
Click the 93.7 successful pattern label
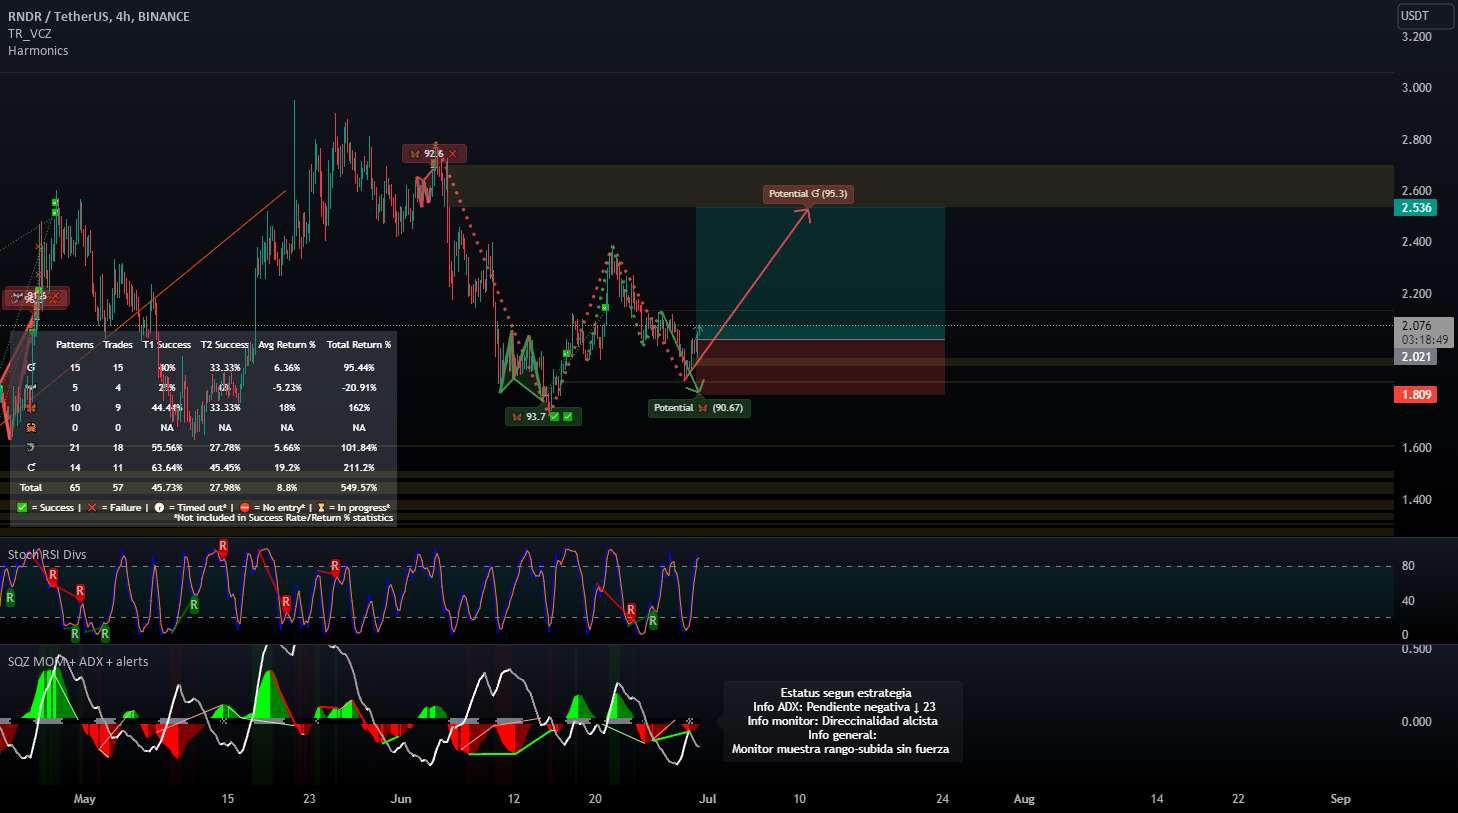(x=542, y=417)
